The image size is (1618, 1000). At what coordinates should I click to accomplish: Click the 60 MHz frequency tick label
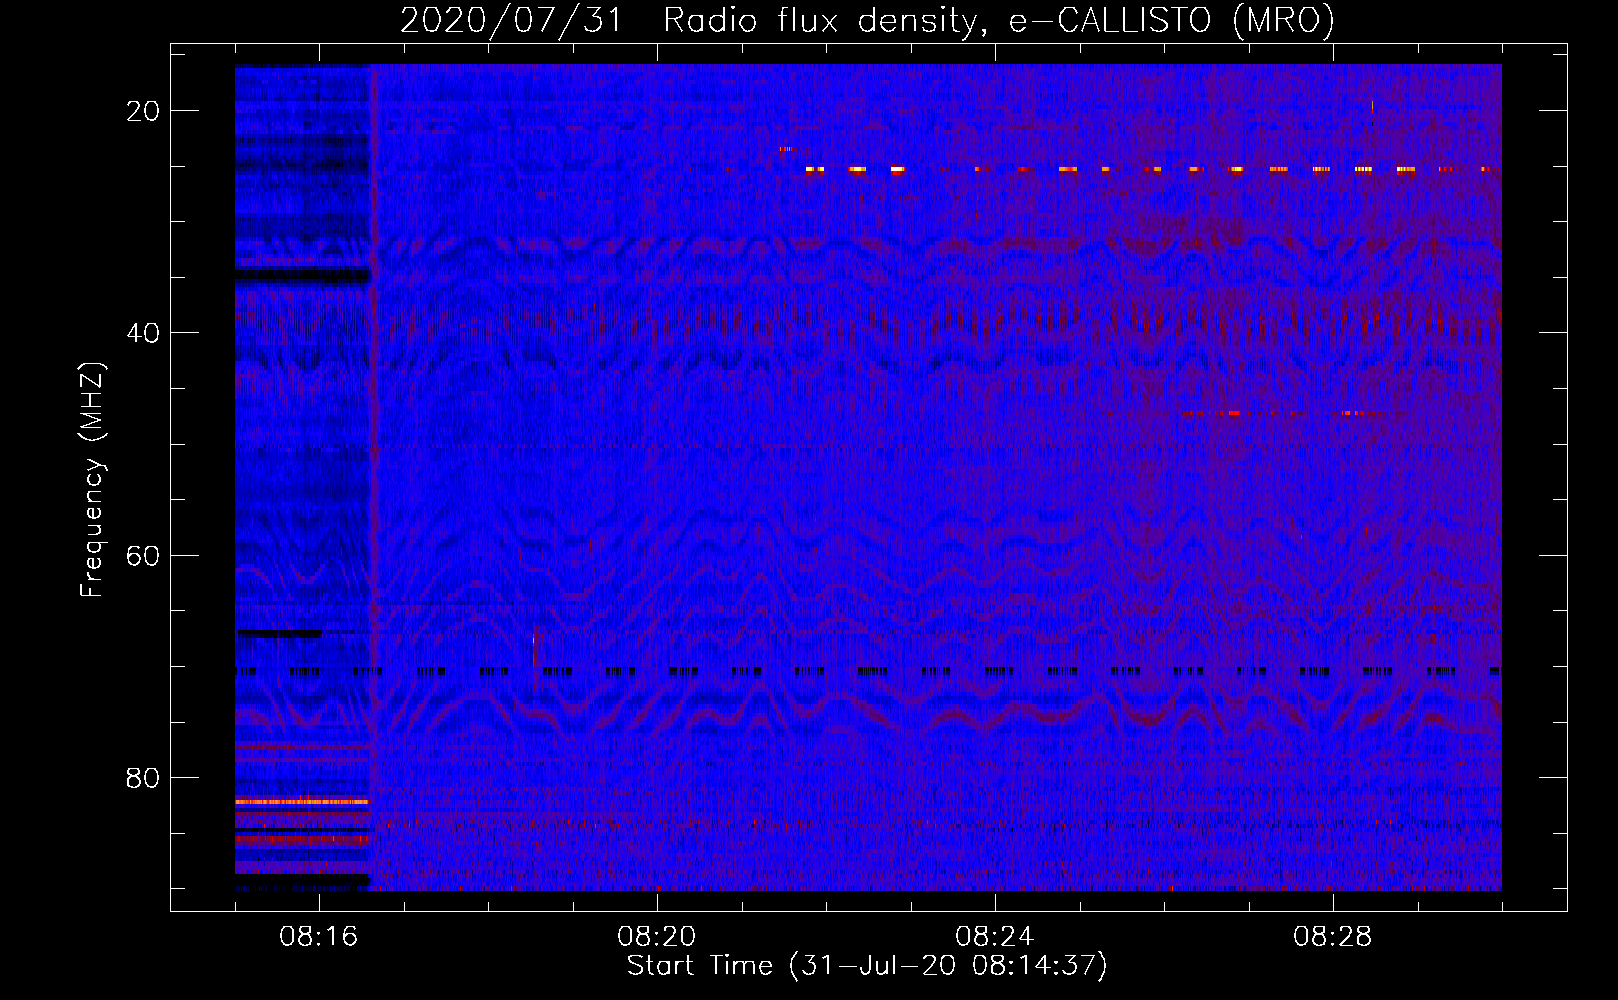point(143,556)
